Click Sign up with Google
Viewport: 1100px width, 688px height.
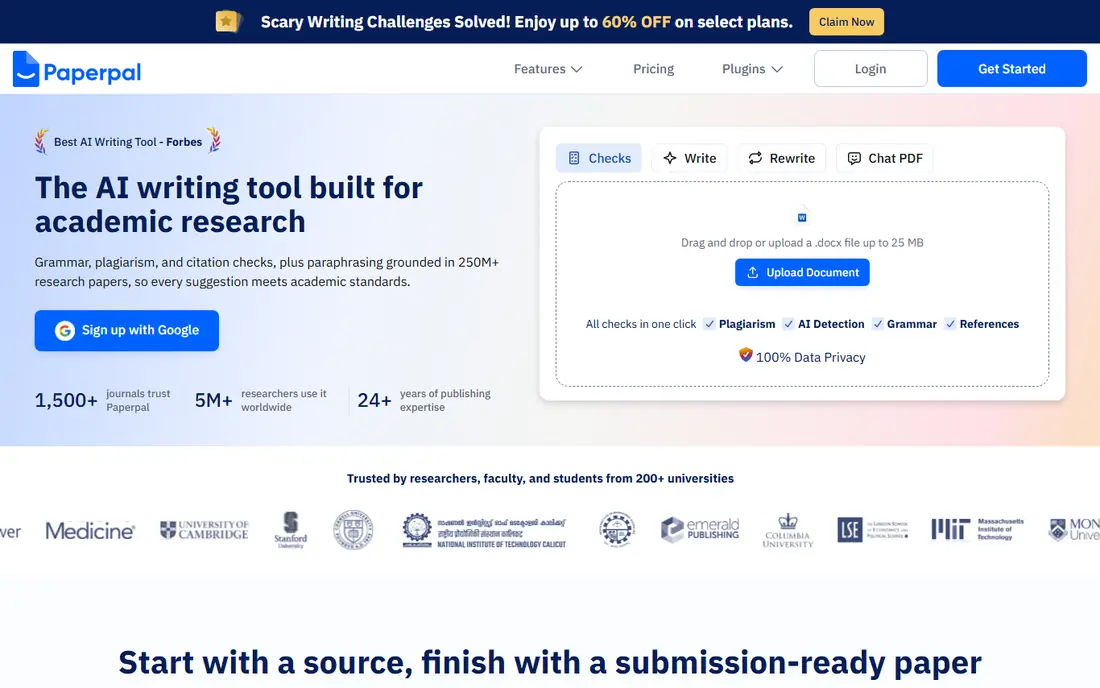coord(127,330)
